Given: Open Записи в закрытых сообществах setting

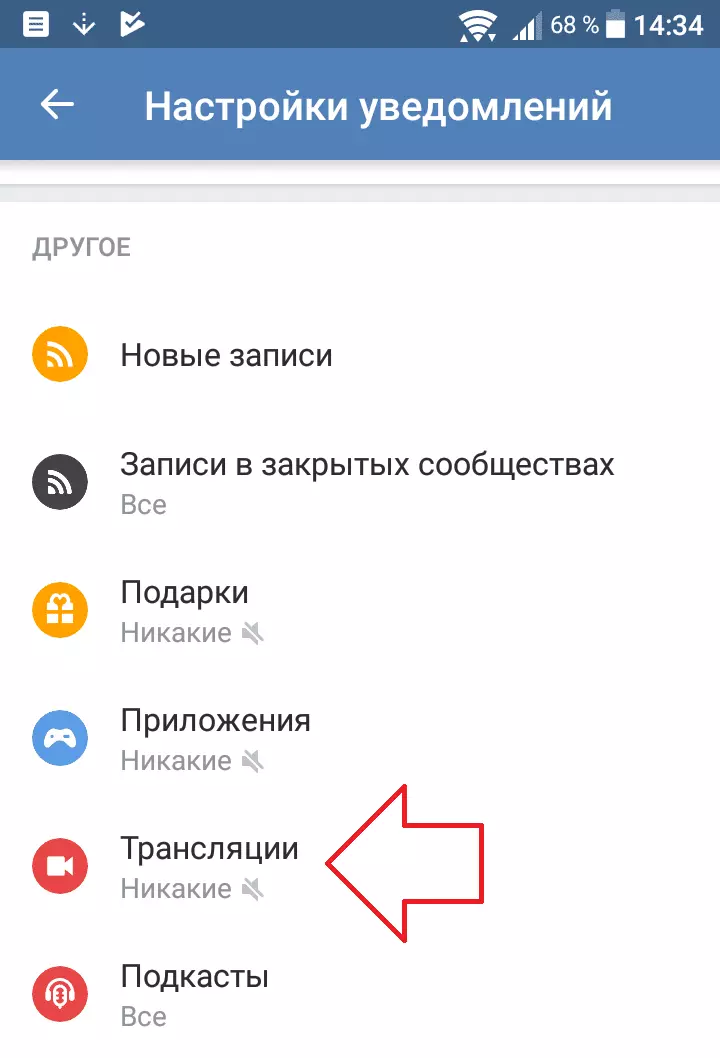Looking at the screenshot, I should pyautogui.click(x=360, y=482).
